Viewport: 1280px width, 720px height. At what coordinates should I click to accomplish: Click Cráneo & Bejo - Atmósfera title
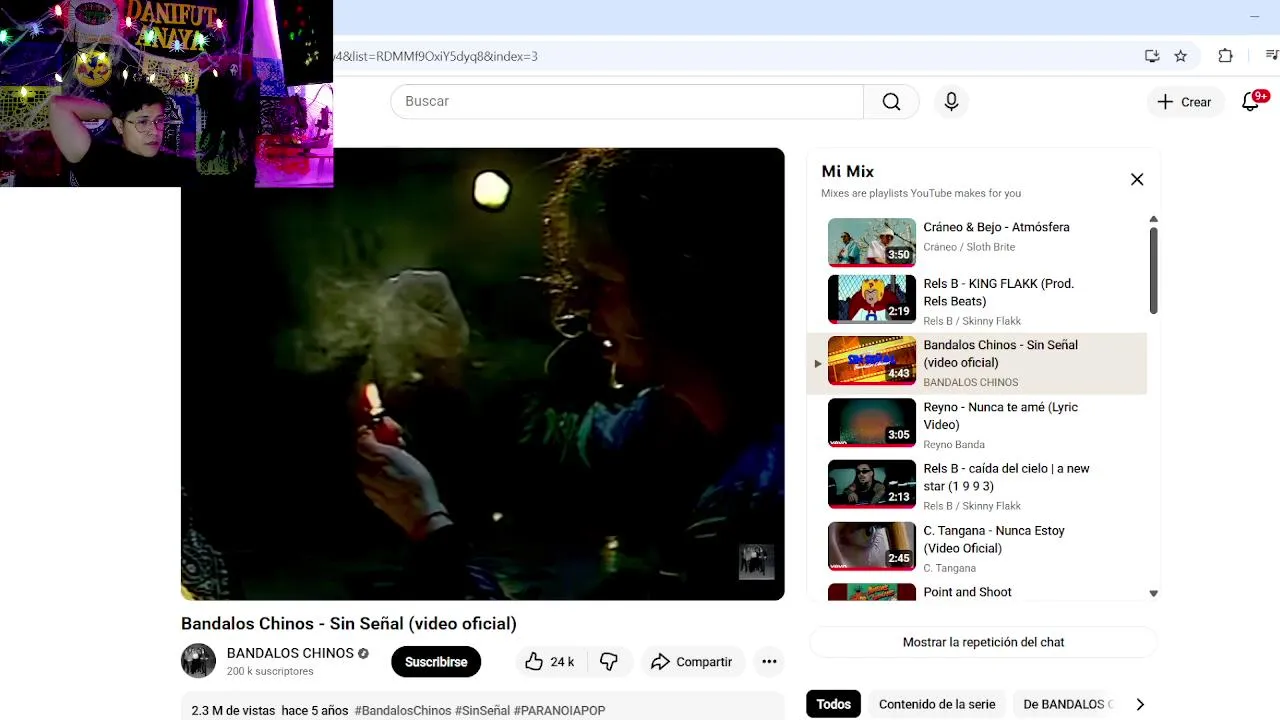[x=996, y=227]
